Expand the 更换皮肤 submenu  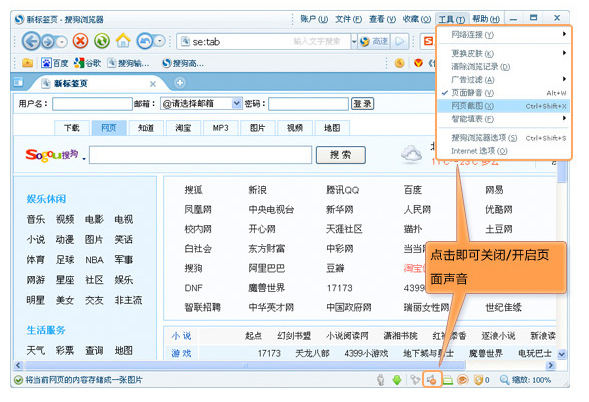[503, 53]
